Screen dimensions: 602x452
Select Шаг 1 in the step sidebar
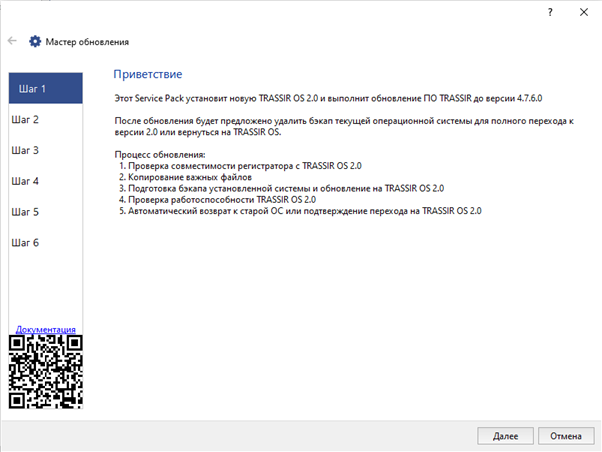45,89
